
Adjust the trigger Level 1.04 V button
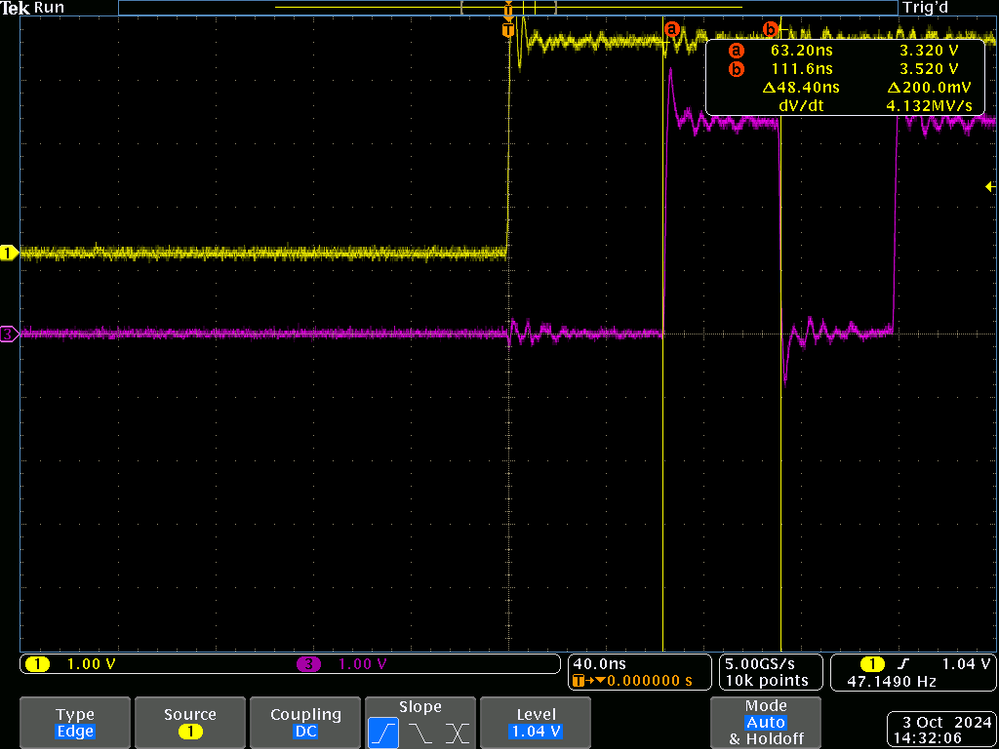coord(536,722)
